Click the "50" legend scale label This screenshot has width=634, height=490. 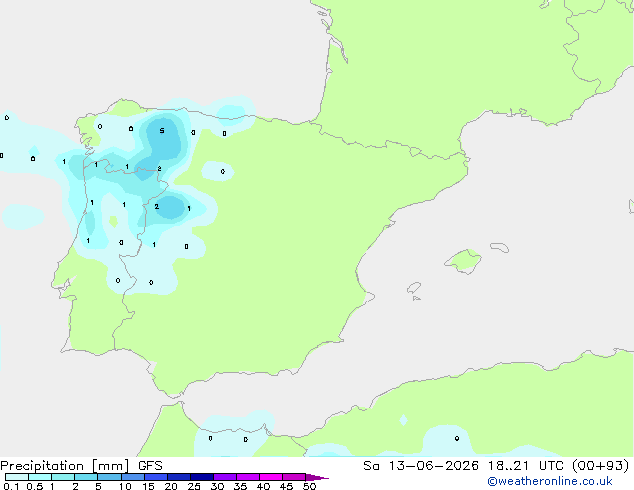(309, 486)
